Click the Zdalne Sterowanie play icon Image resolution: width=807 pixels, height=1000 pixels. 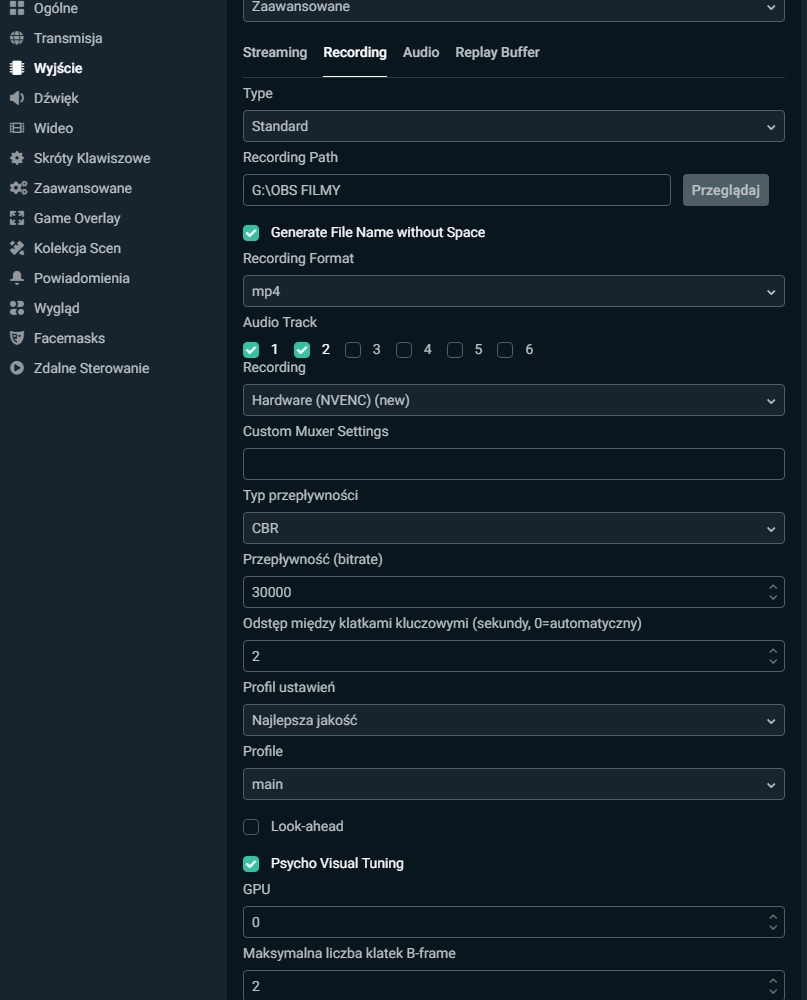pyautogui.click(x=17, y=367)
